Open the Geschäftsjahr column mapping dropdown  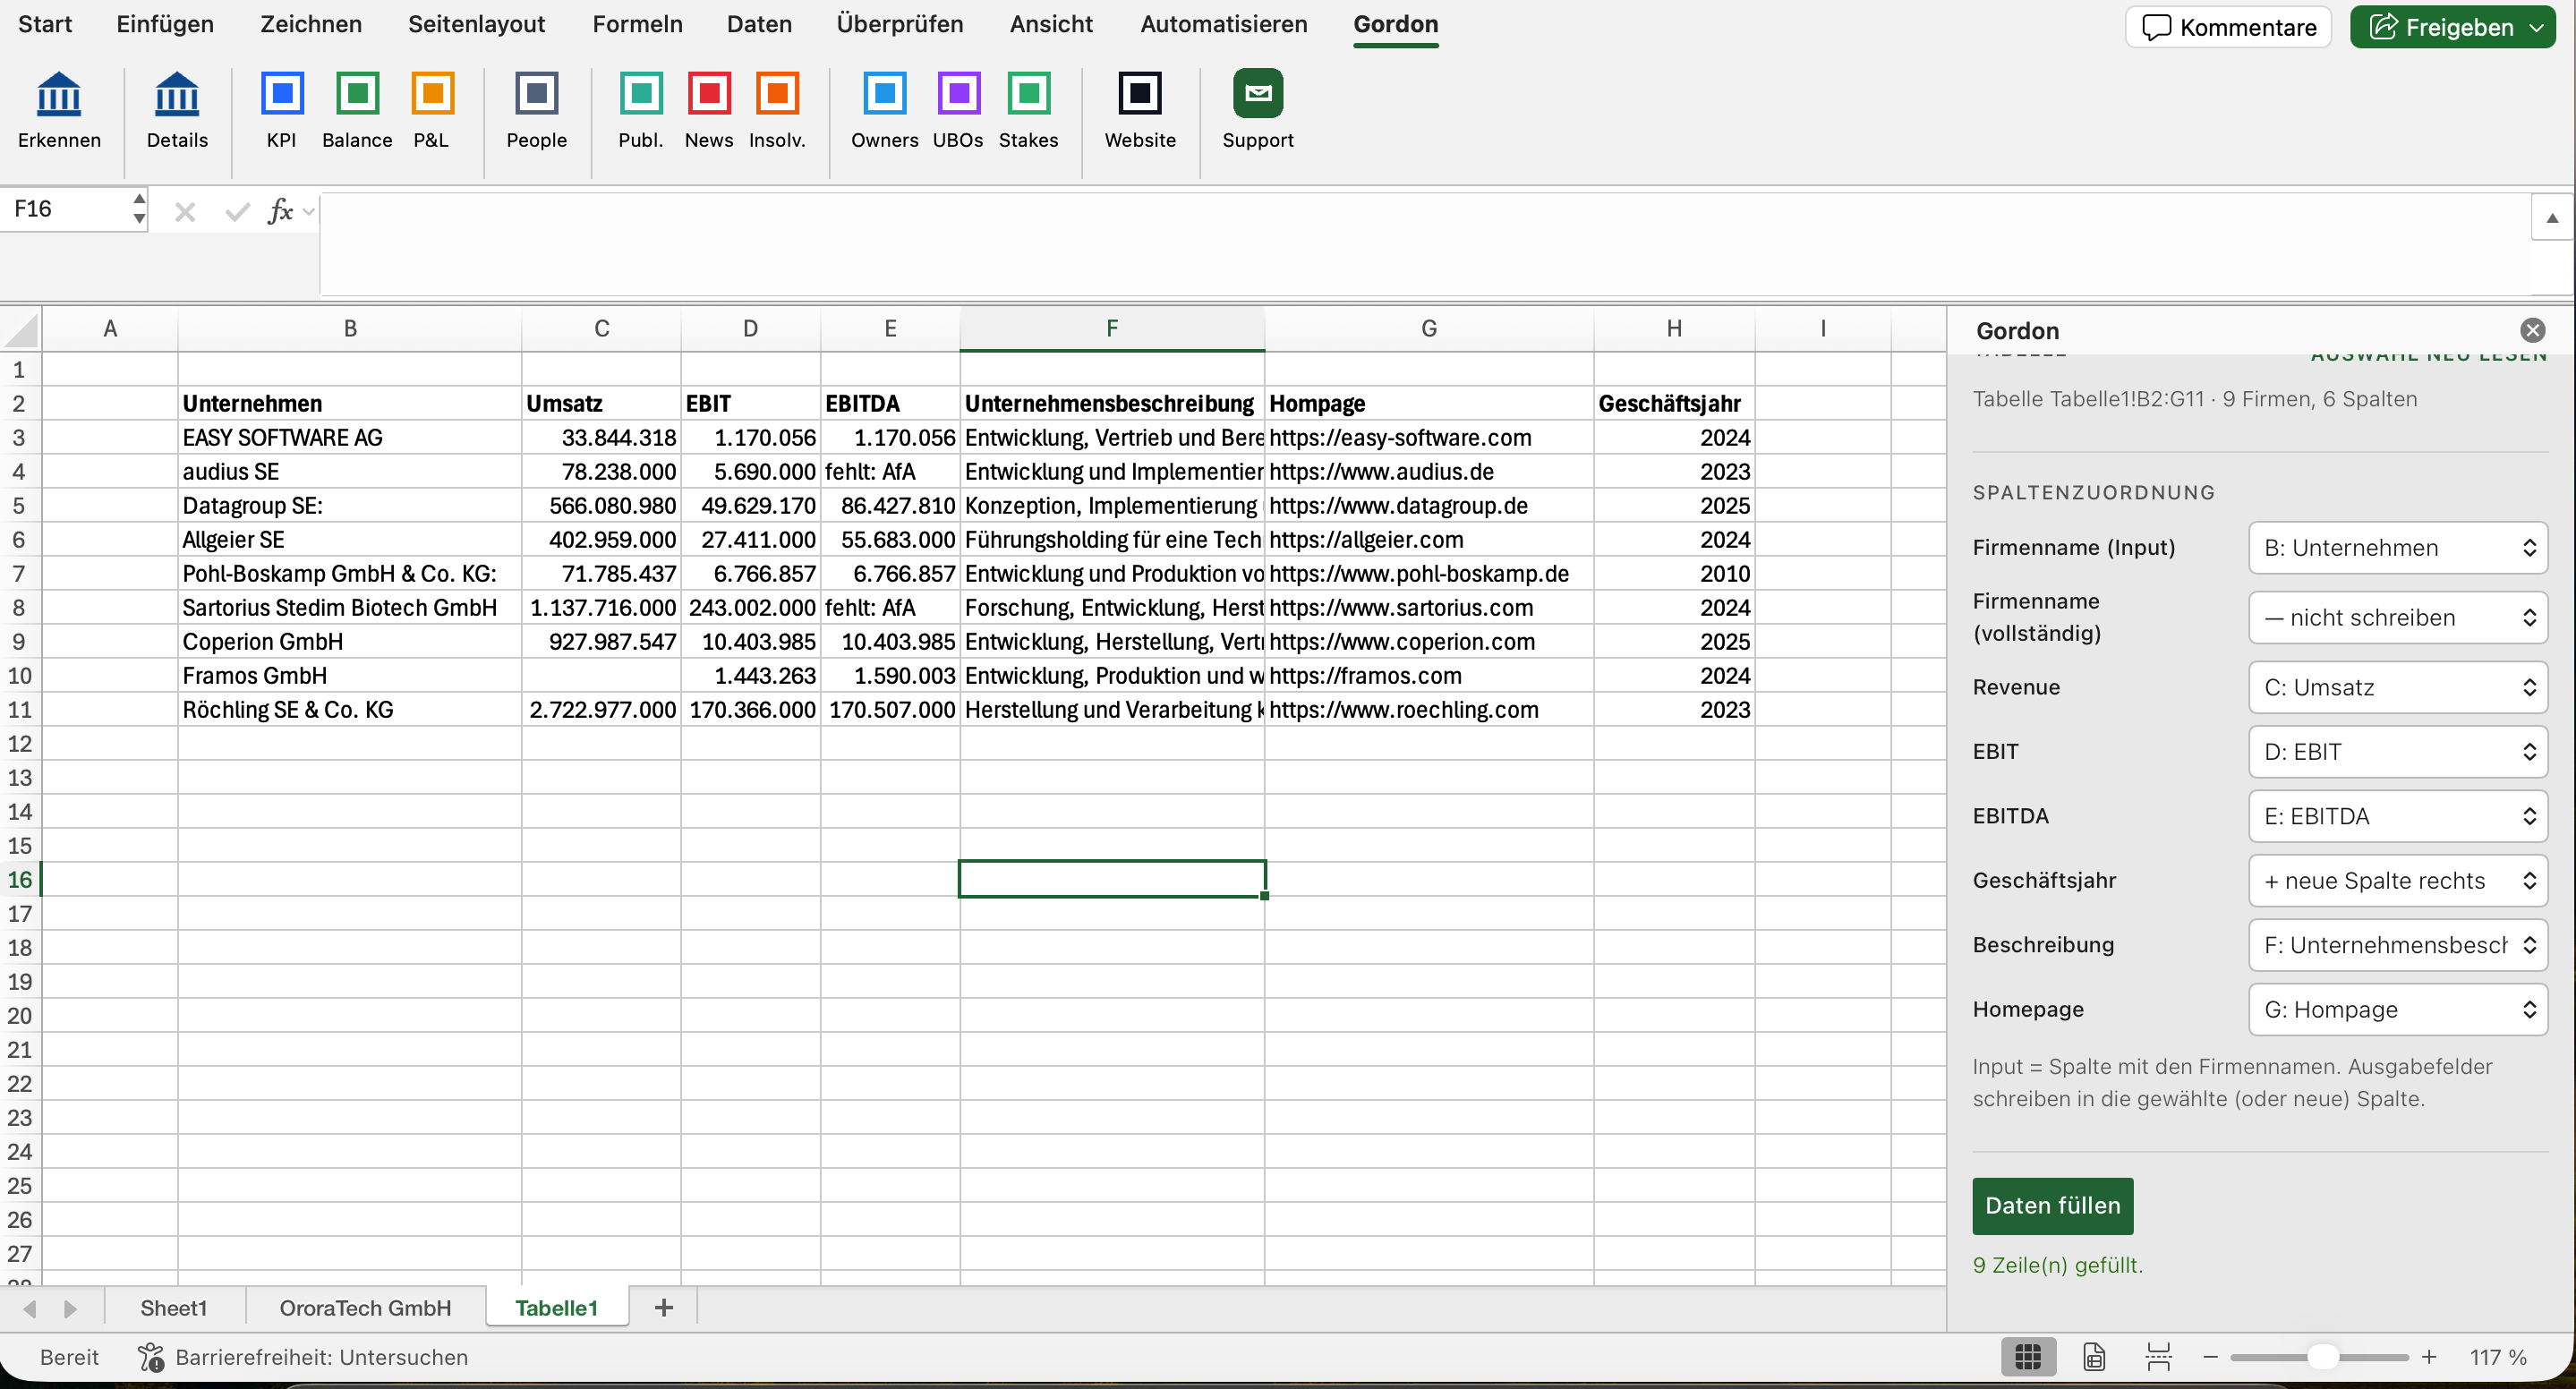click(2397, 881)
